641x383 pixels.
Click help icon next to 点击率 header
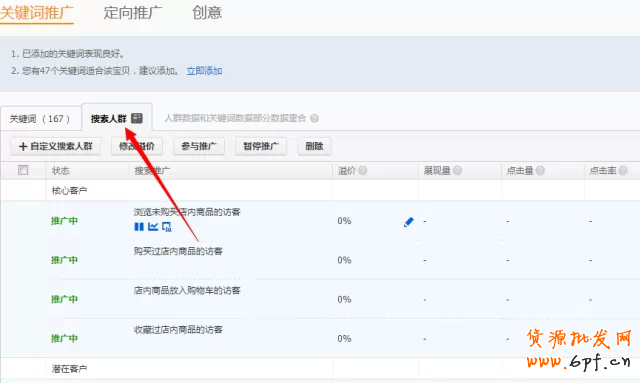[x=623, y=171]
